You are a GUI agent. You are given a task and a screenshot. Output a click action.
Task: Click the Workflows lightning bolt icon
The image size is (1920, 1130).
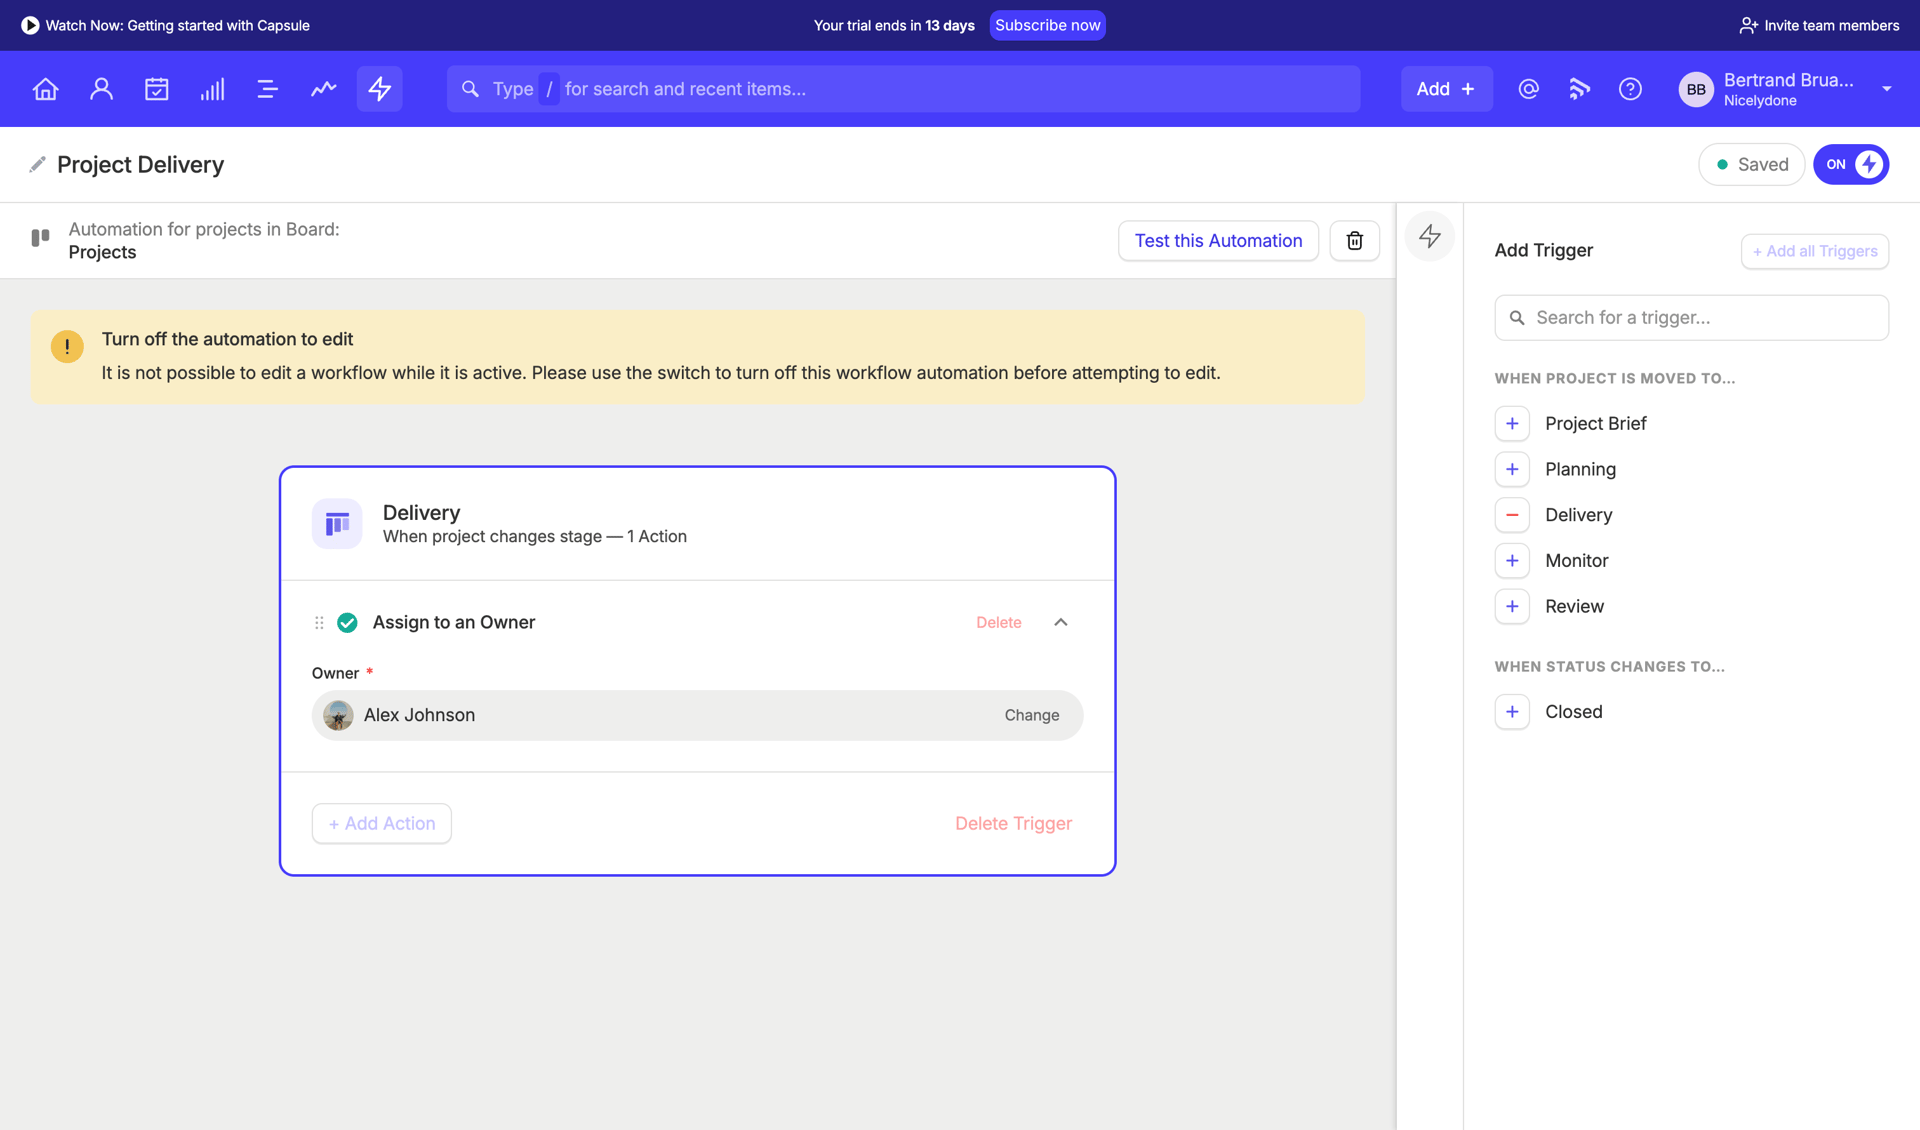pos(379,88)
